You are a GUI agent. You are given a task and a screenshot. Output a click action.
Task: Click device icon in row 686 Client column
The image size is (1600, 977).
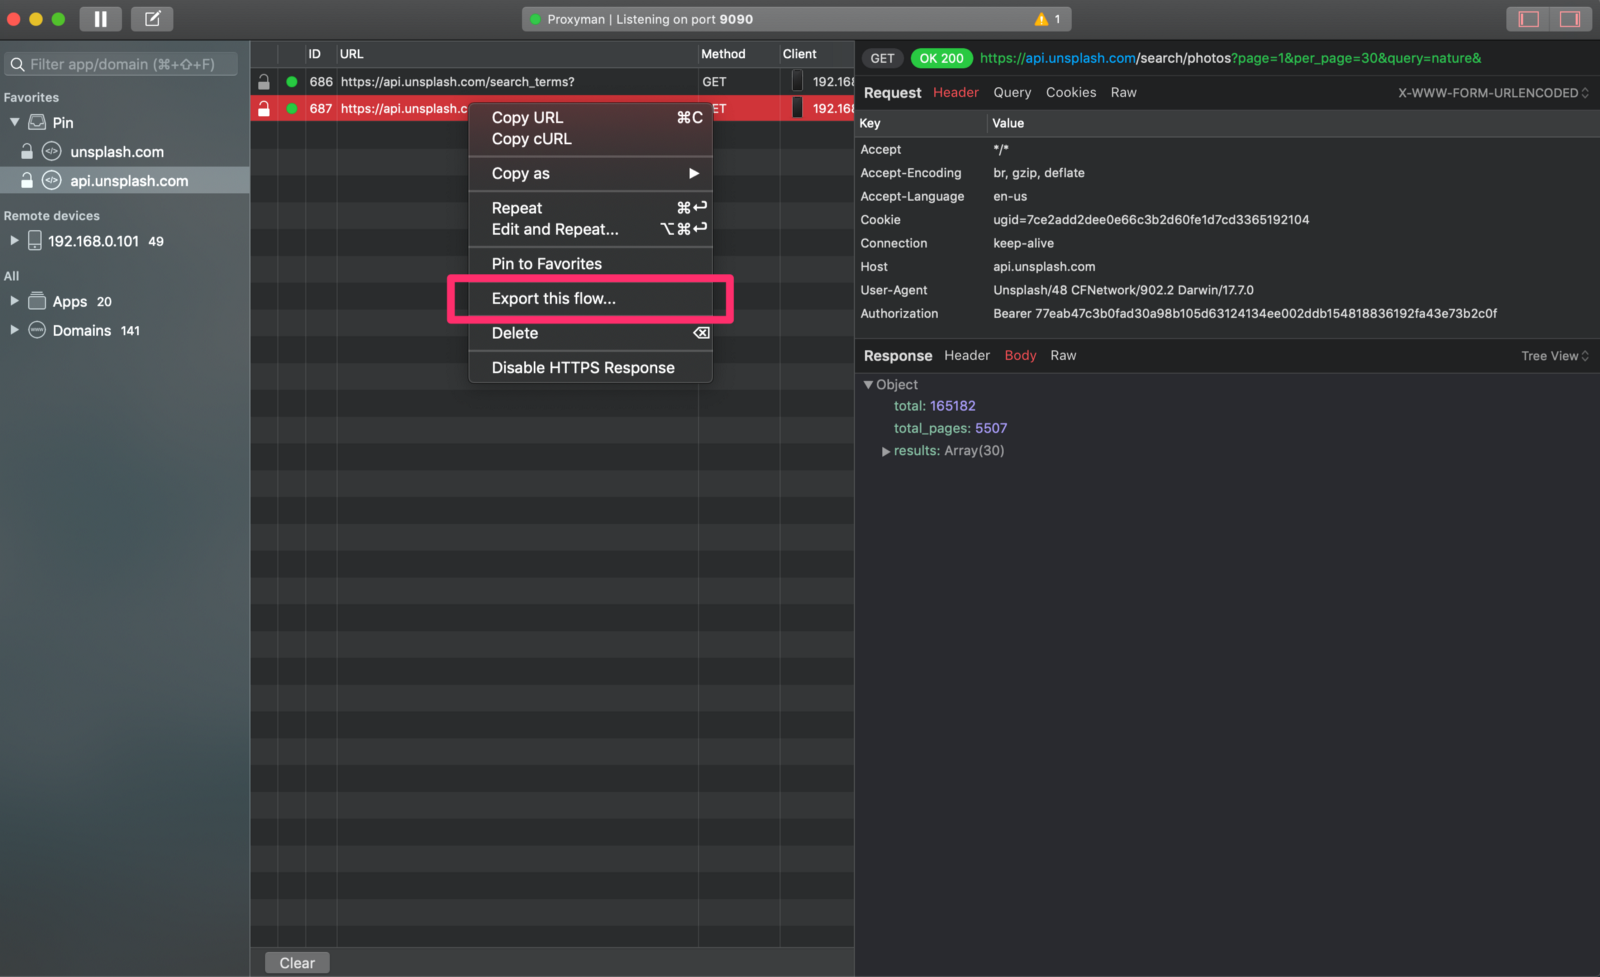[797, 82]
